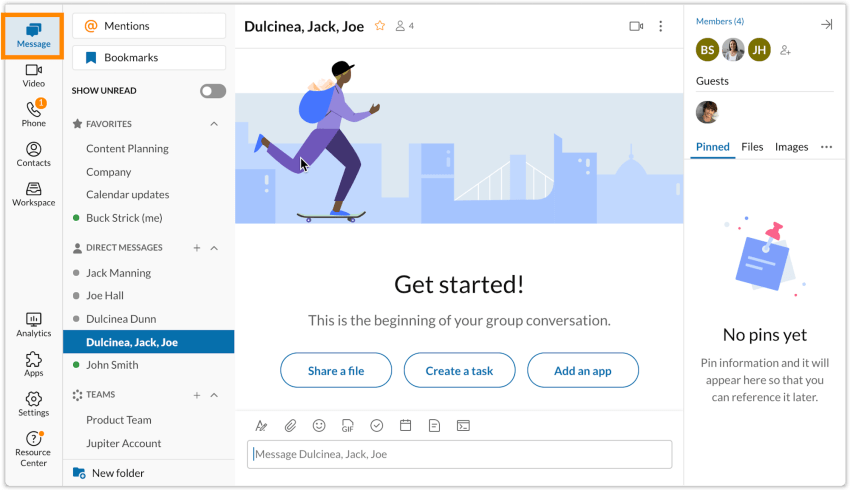
Task: Open the Apps section
Action: pyautogui.click(x=34, y=364)
